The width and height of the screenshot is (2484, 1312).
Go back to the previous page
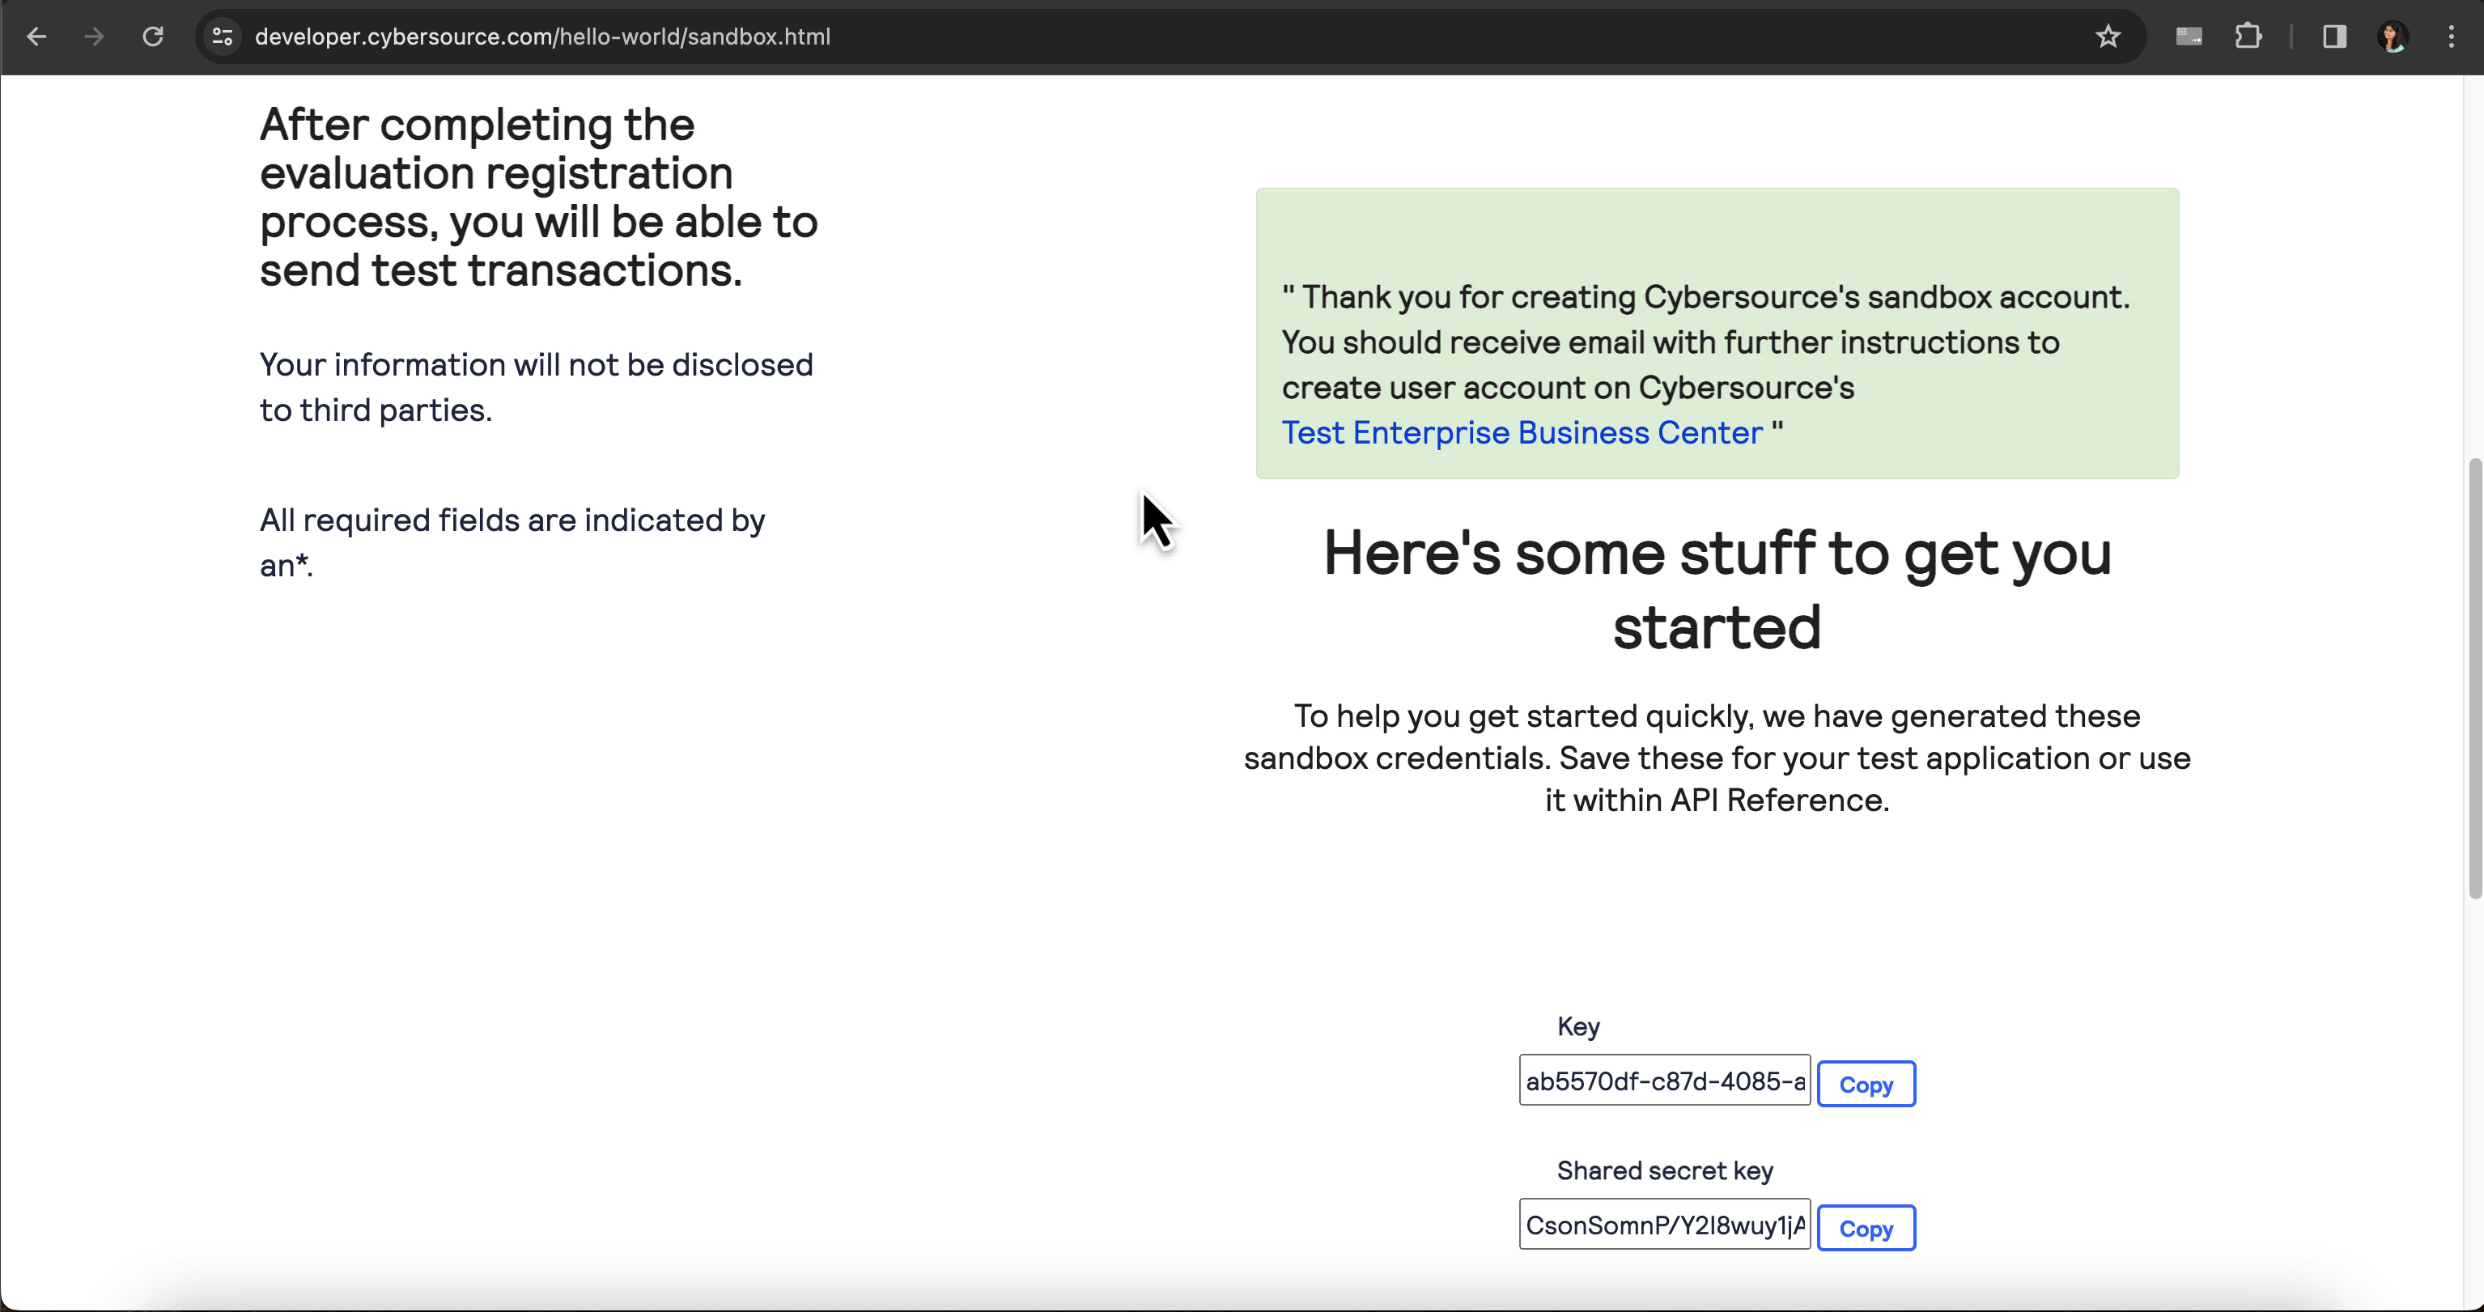coord(37,37)
